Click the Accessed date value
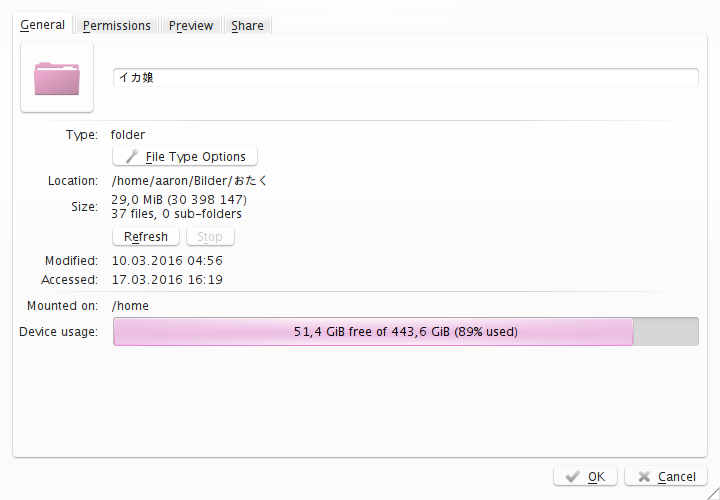This screenshot has height=500, width=720. (167, 279)
